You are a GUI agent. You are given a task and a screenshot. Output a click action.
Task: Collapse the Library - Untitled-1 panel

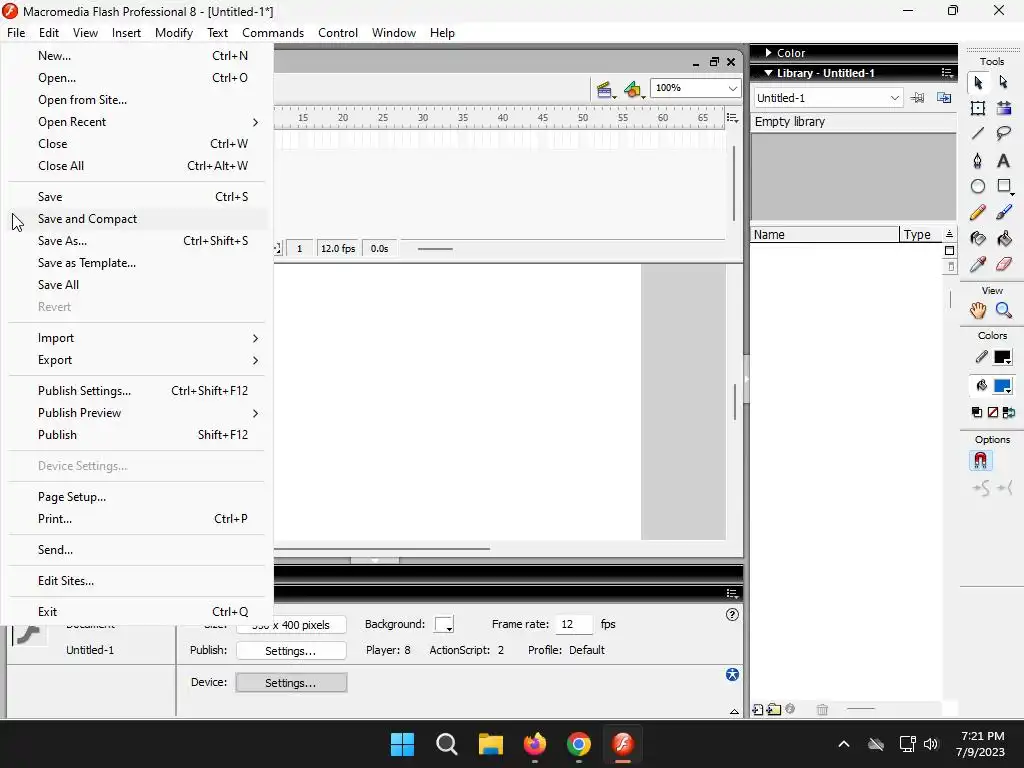pos(769,73)
